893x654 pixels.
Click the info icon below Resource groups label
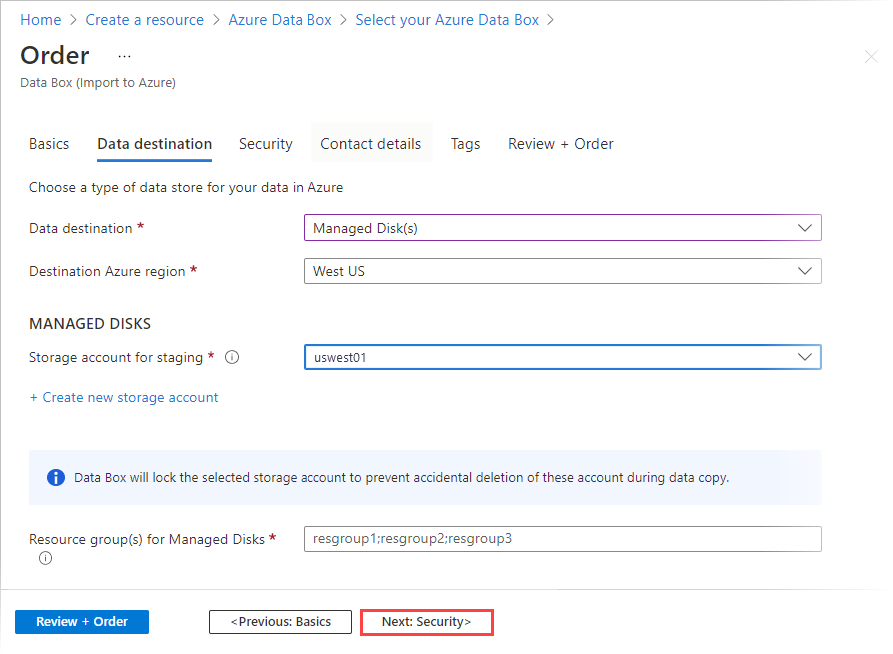point(45,558)
